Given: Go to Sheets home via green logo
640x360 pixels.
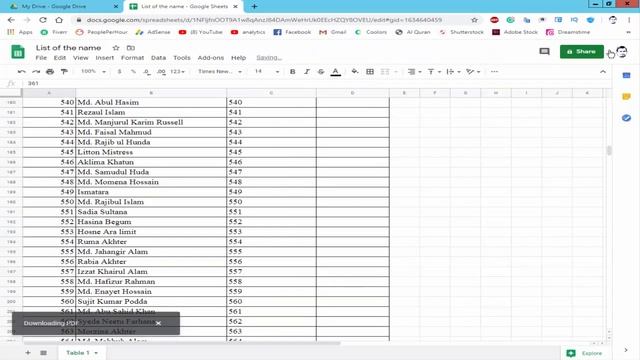Looking at the screenshot, I should pos(18,52).
